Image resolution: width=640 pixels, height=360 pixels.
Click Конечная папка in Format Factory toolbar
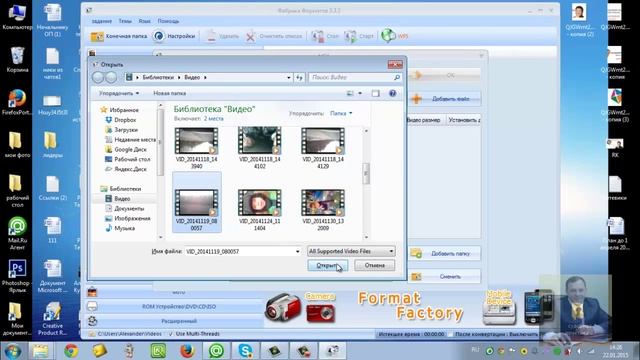119,36
